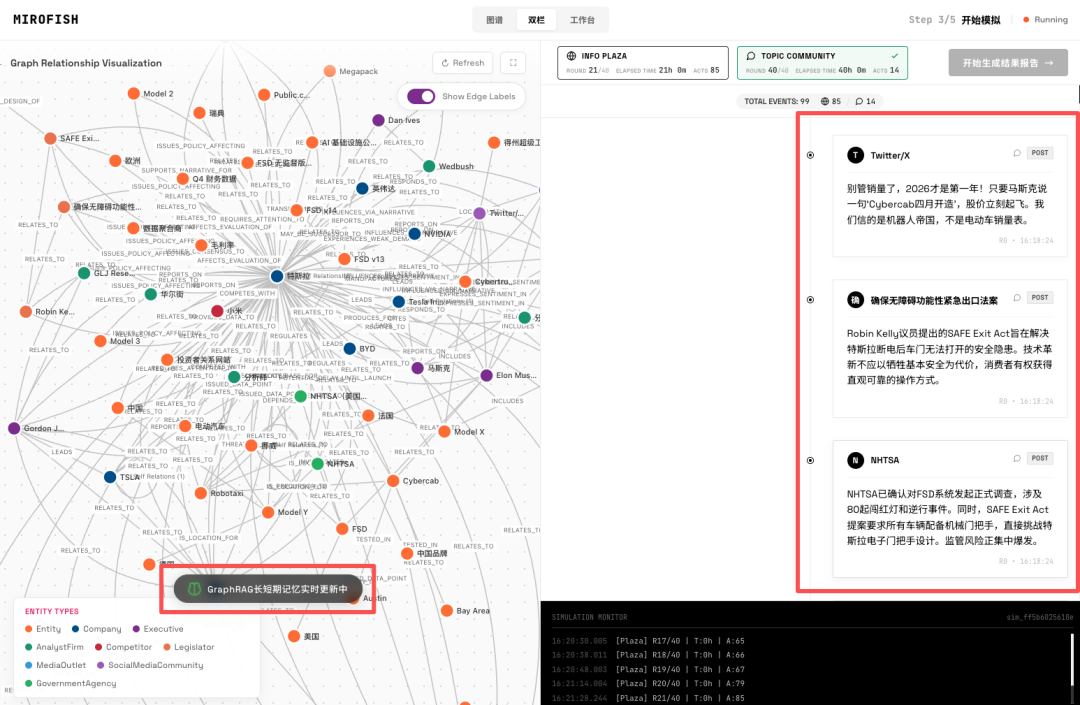
Task: Click the Legislator legend entry
Action: (189, 647)
